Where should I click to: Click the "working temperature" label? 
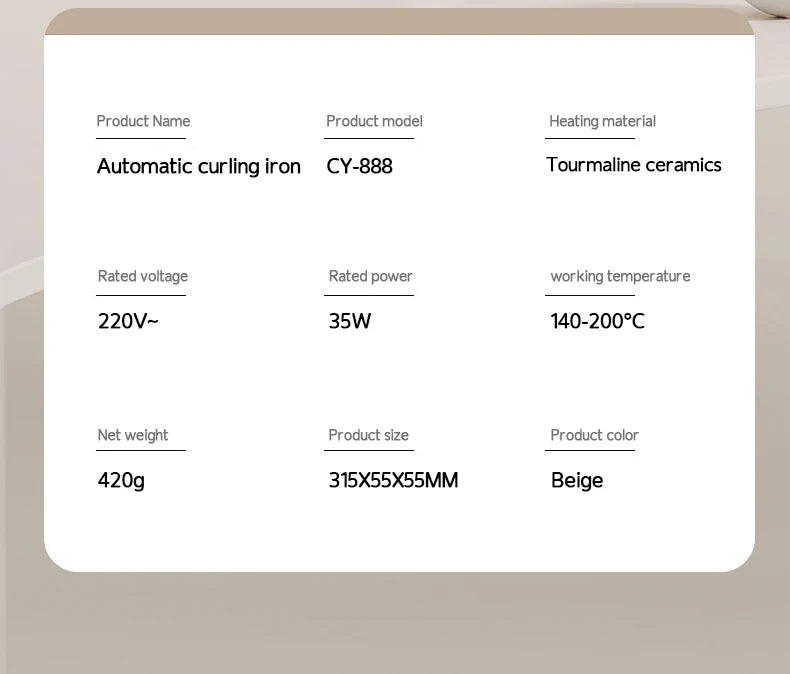(620, 276)
